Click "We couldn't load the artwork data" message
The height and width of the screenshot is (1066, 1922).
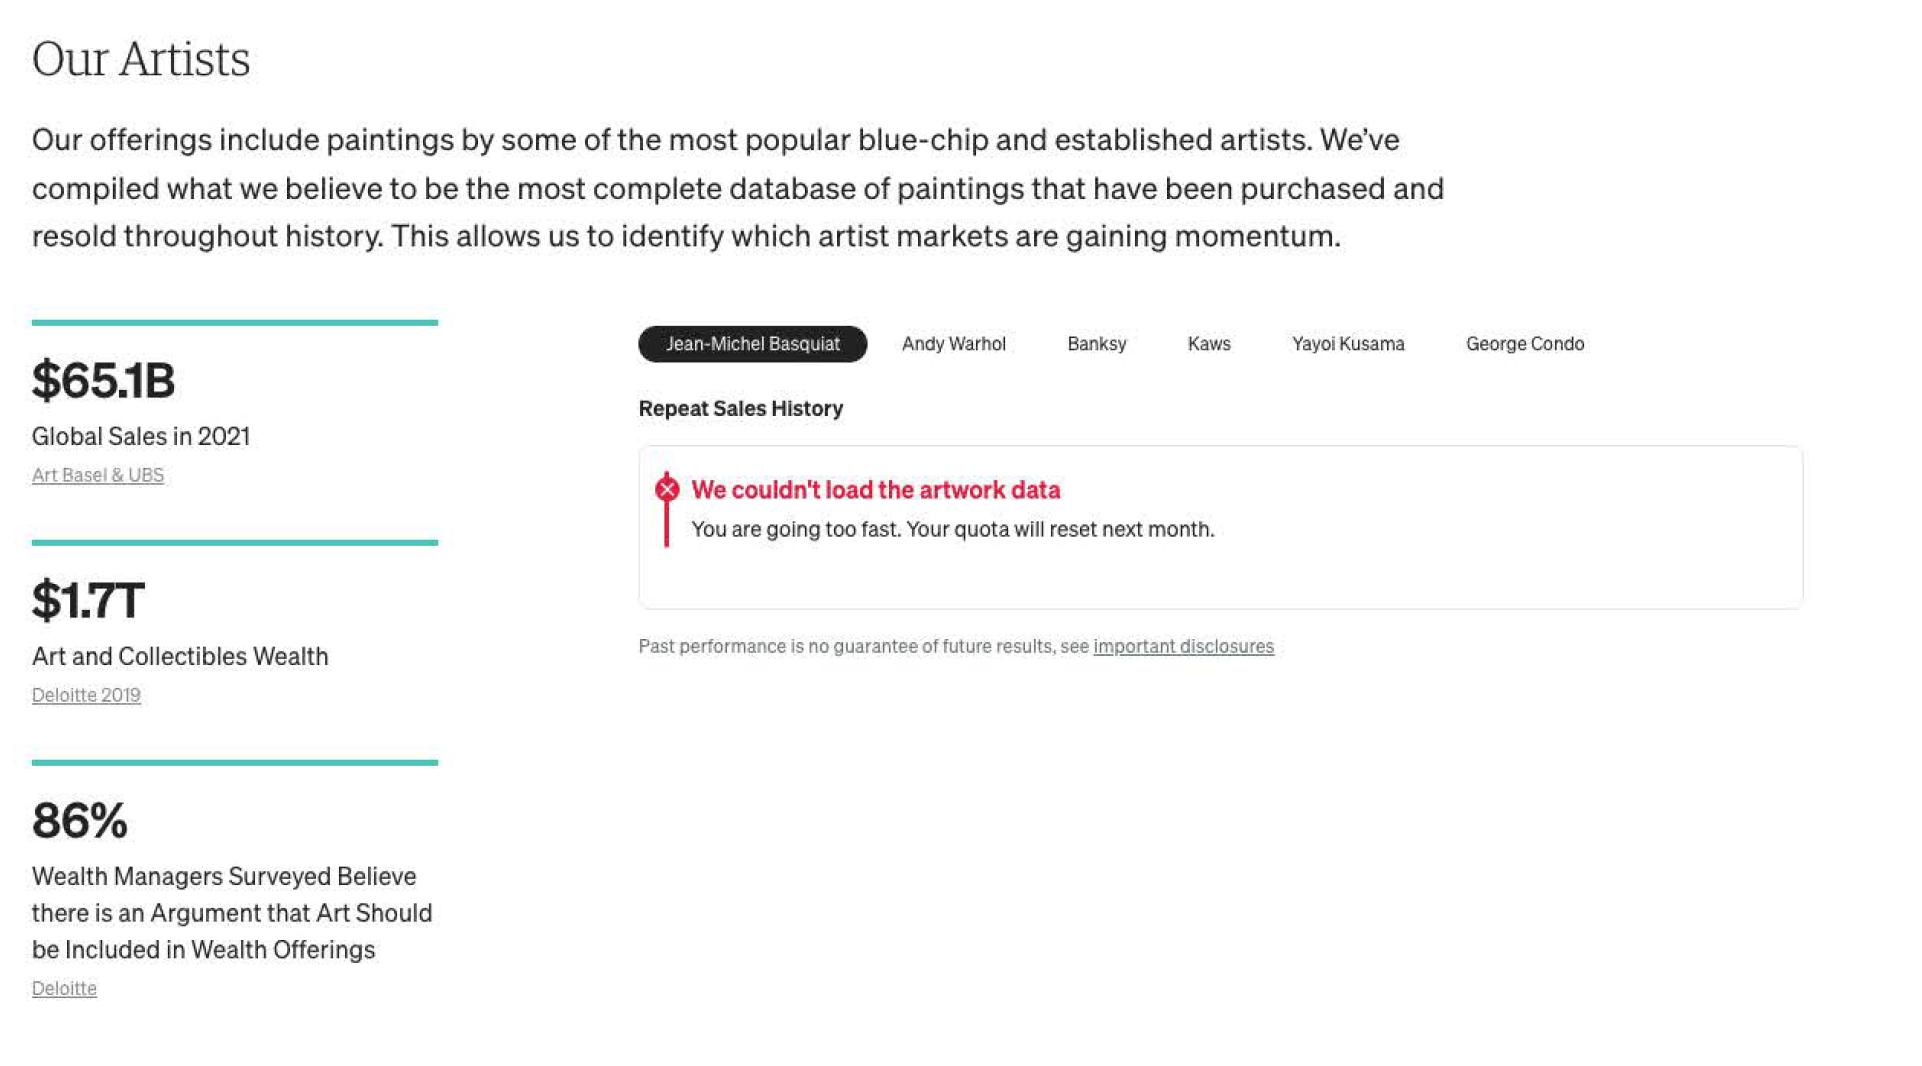[875, 490]
